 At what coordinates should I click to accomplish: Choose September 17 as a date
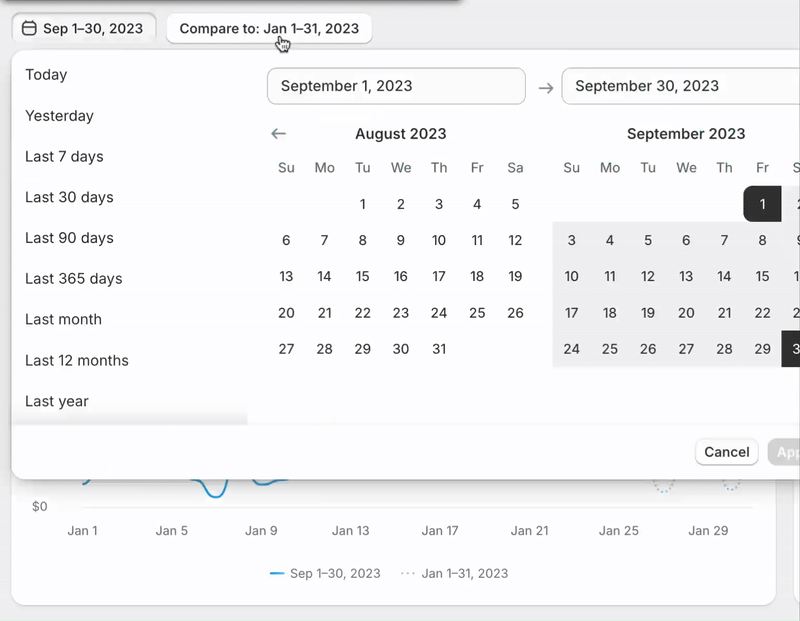pos(571,312)
